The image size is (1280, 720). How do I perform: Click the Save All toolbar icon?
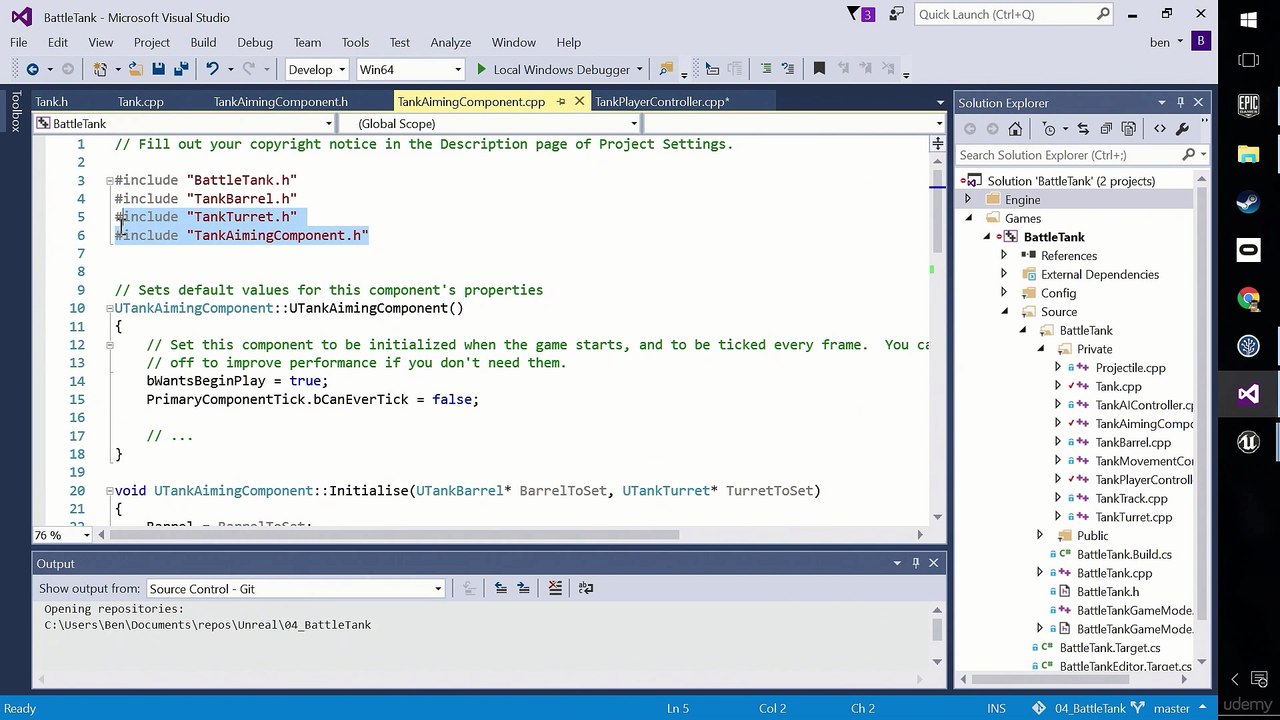181,69
